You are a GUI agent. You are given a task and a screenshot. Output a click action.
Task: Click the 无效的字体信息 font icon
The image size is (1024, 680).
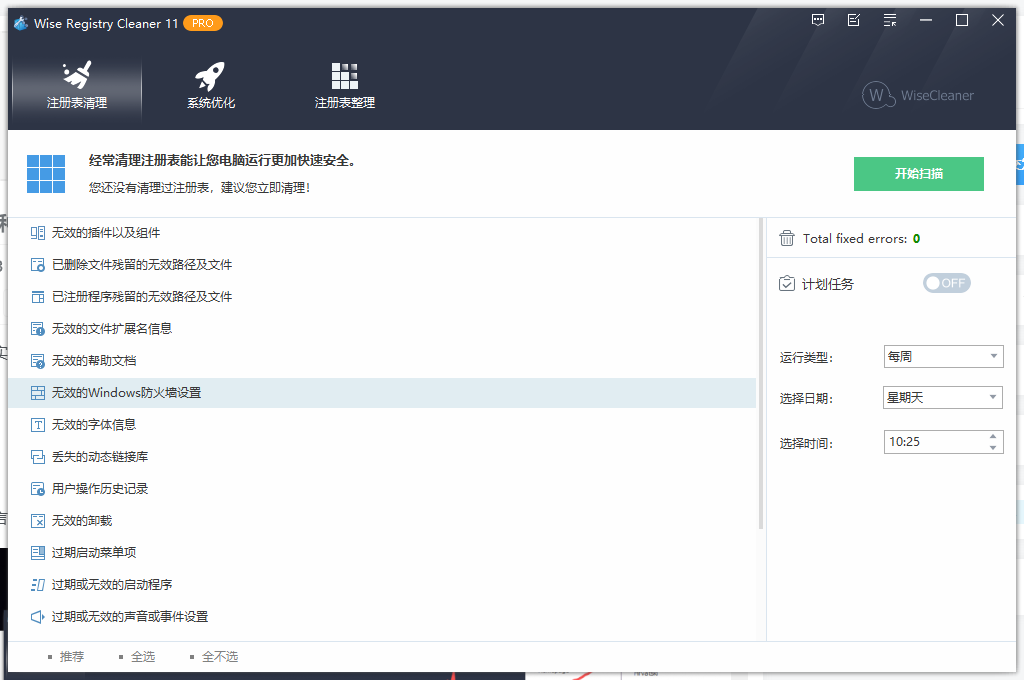tap(38, 425)
